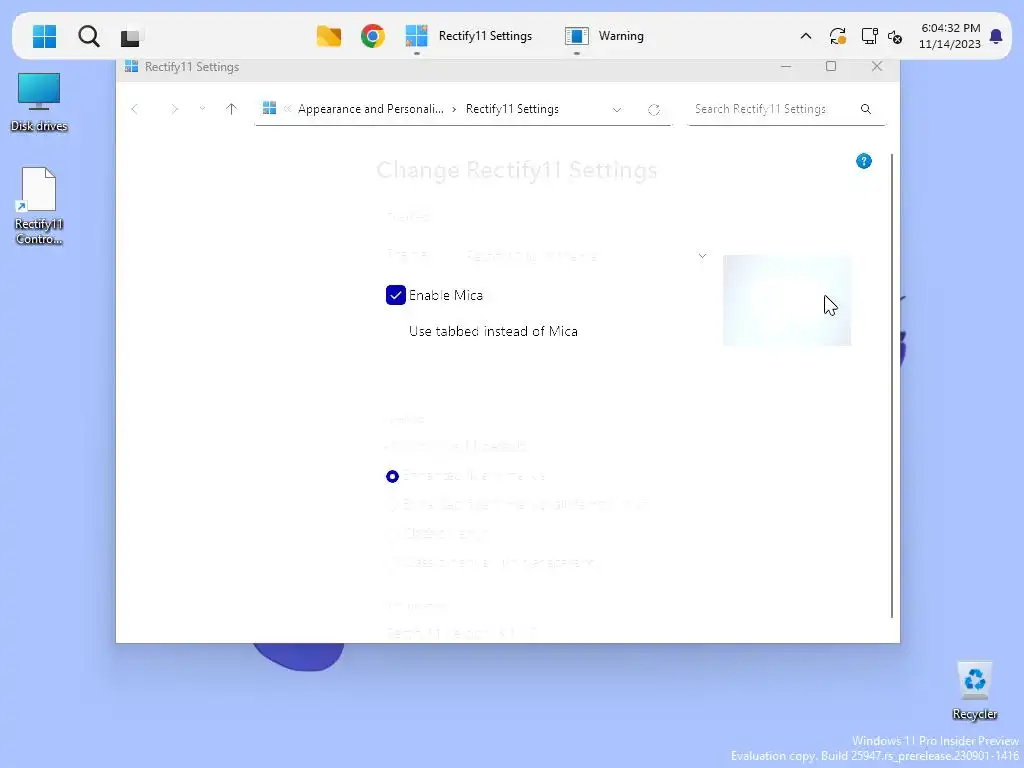Screen dimensions: 1024x768
Task: Expand the breadcrumb arrow after Appearance and Personali...
Action: (x=454, y=109)
